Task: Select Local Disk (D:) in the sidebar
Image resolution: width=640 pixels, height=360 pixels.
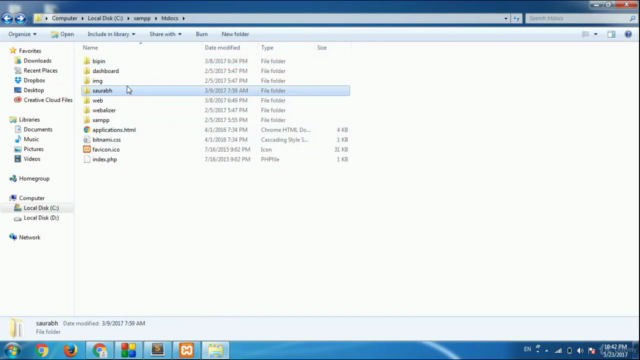Action: coord(41,218)
